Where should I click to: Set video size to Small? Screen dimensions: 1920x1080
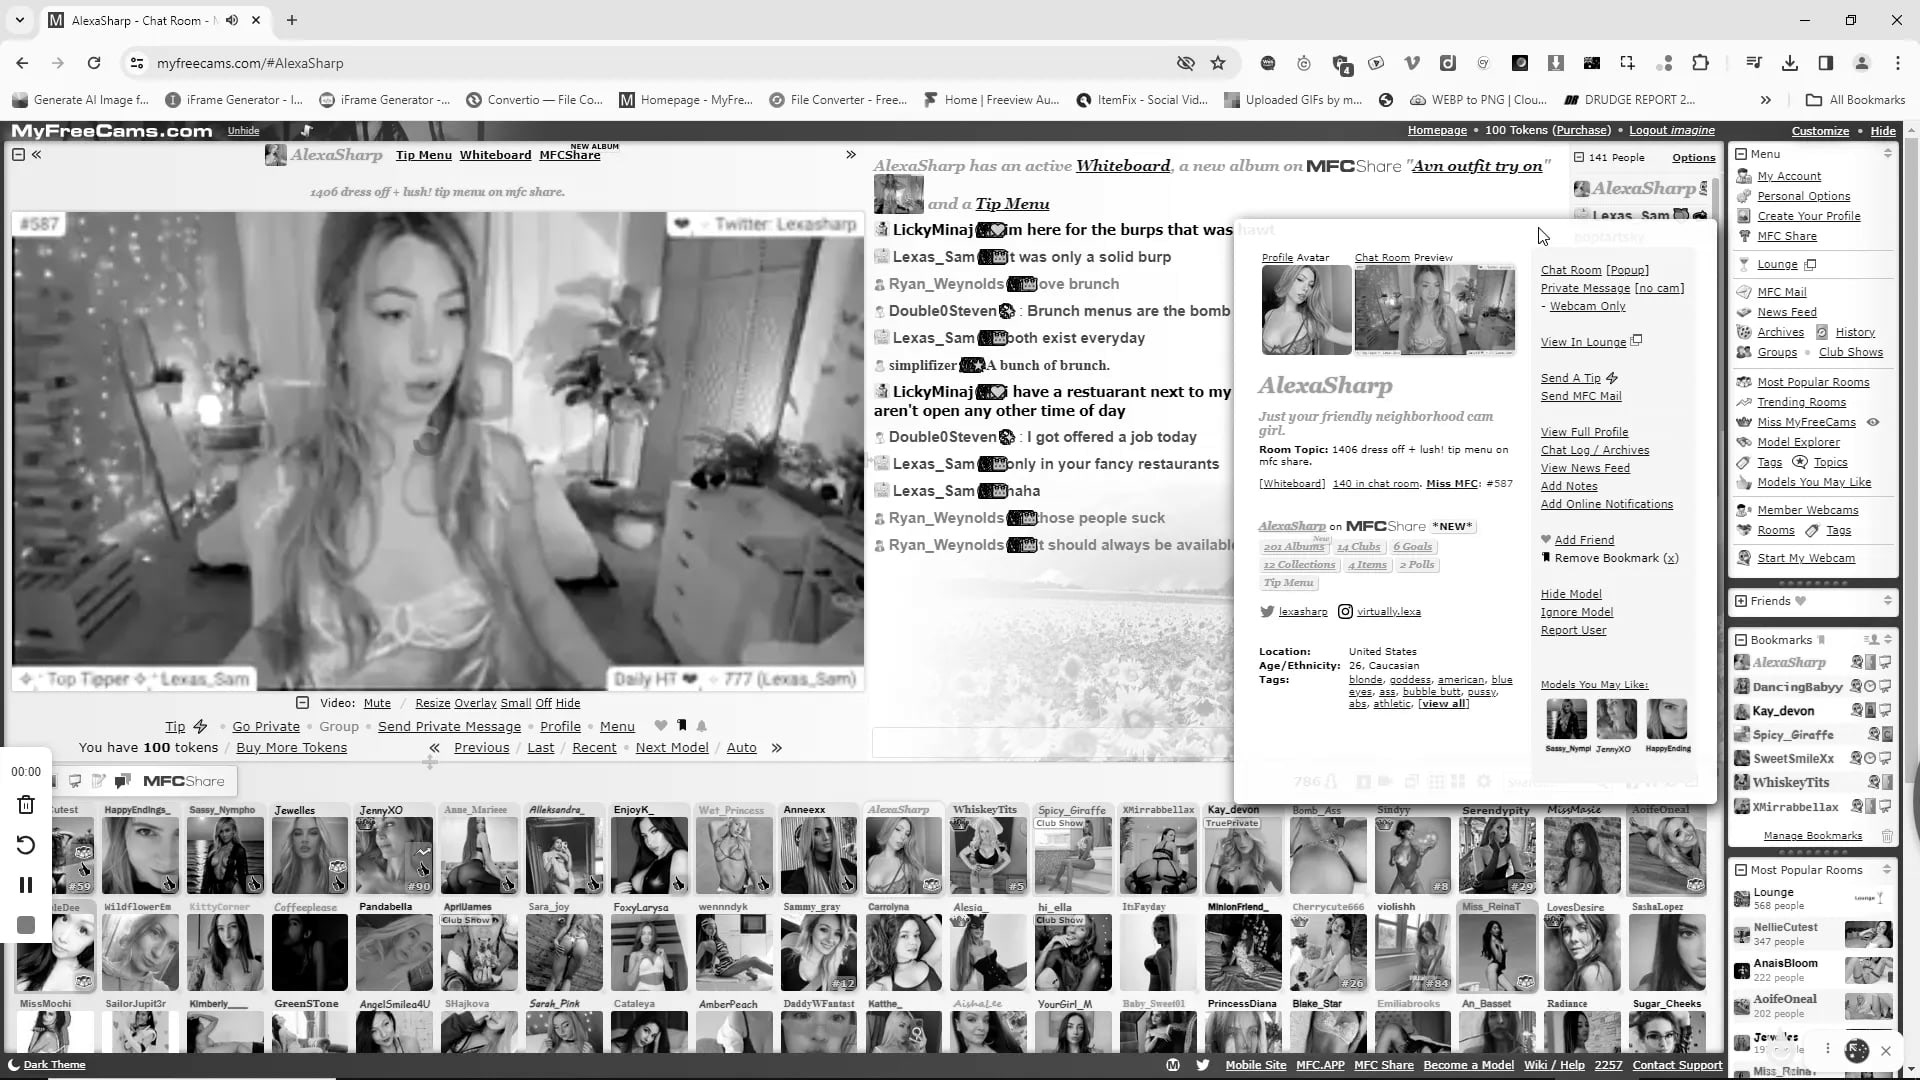pos(516,703)
